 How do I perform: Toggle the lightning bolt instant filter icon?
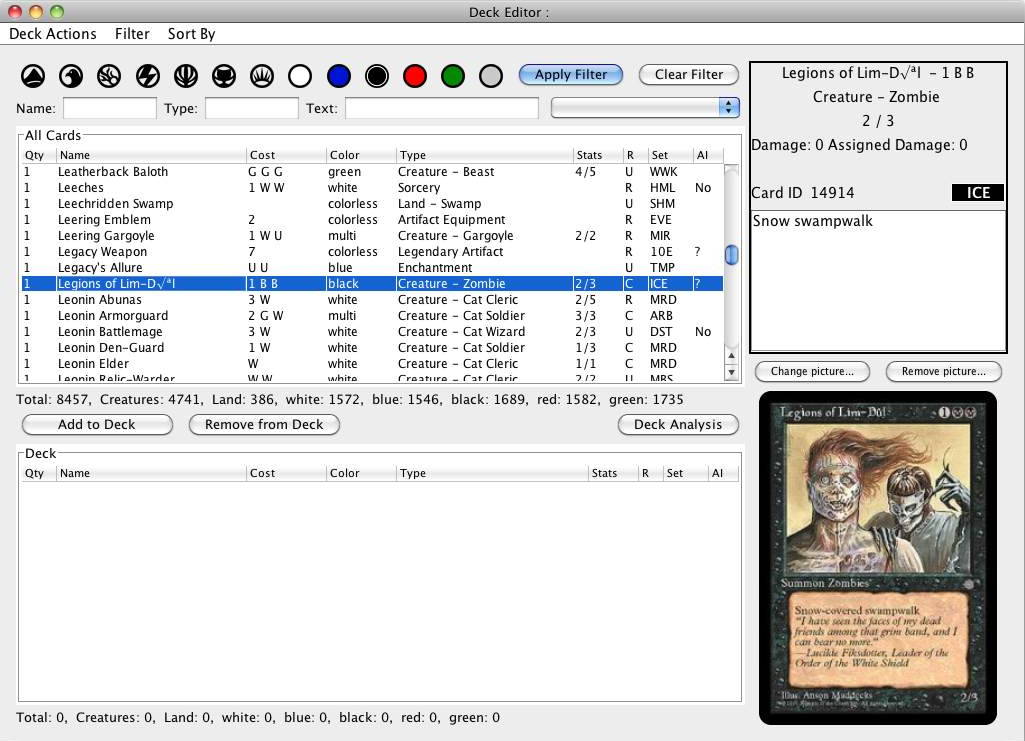tap(147, 76)
